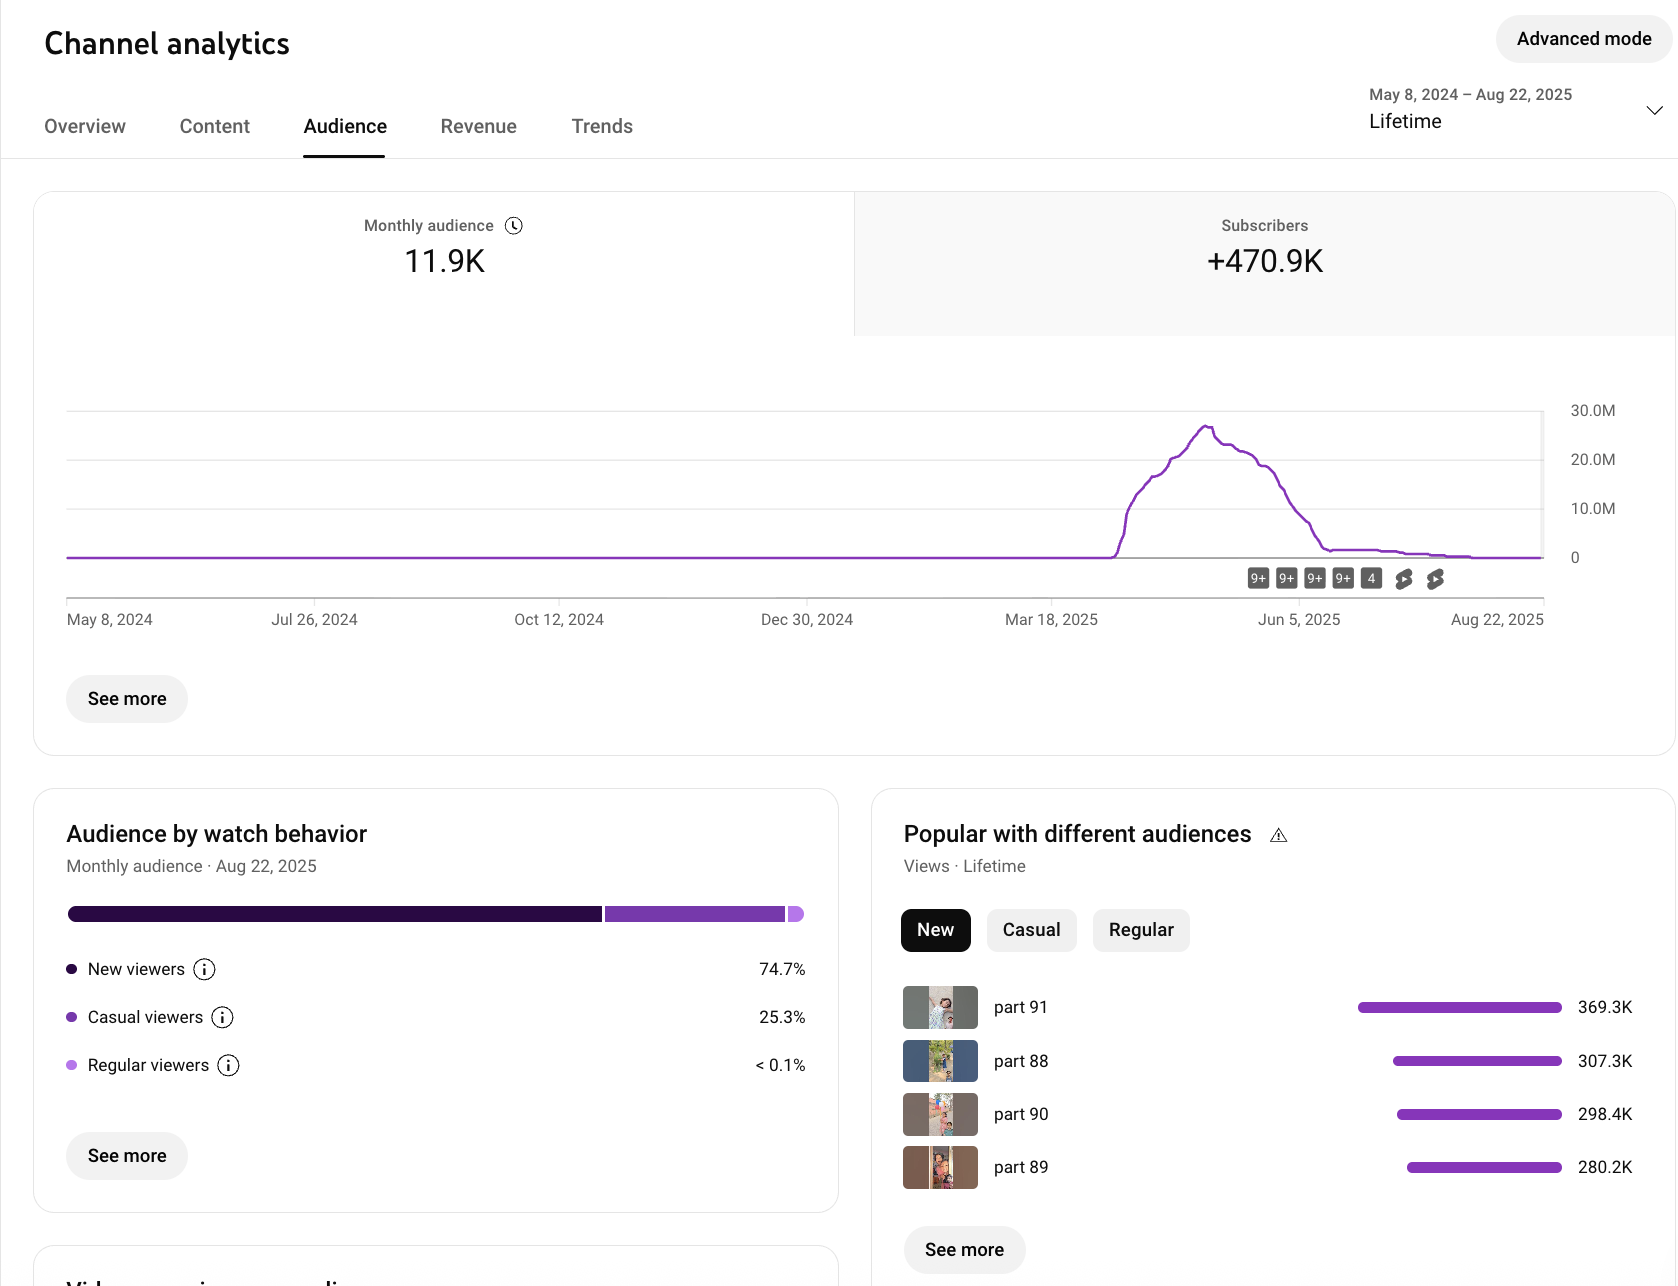Viewport: 1678px width, 1286px height.
Task: Select the Subscribers metric card
Action: [1265, 264]
